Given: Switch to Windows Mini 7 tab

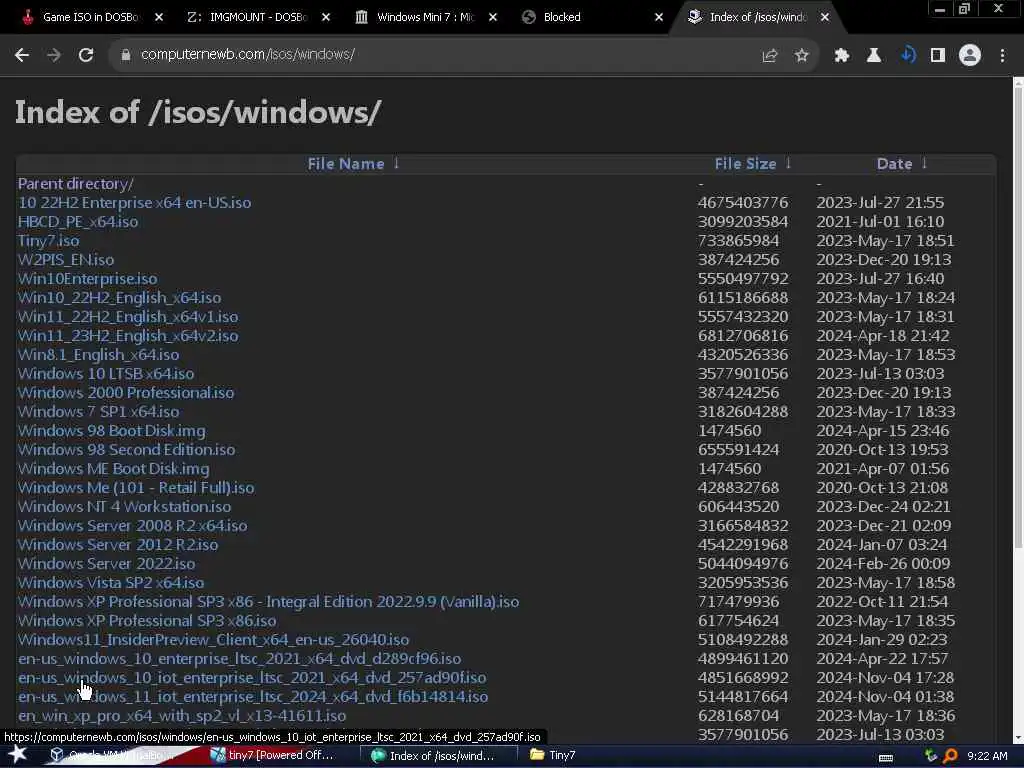Looking at the screenshot, I should click(424, 18).
